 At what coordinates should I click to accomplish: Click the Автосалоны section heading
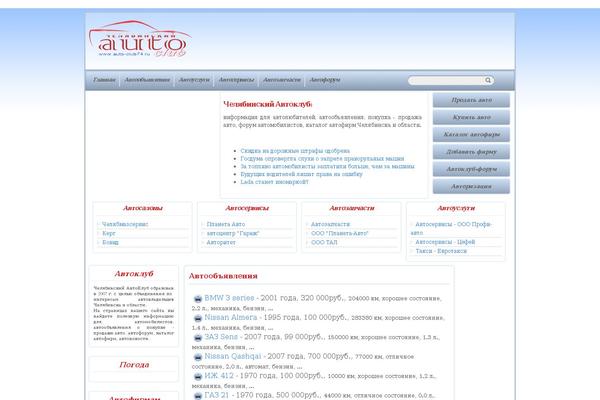click(143, 208)
